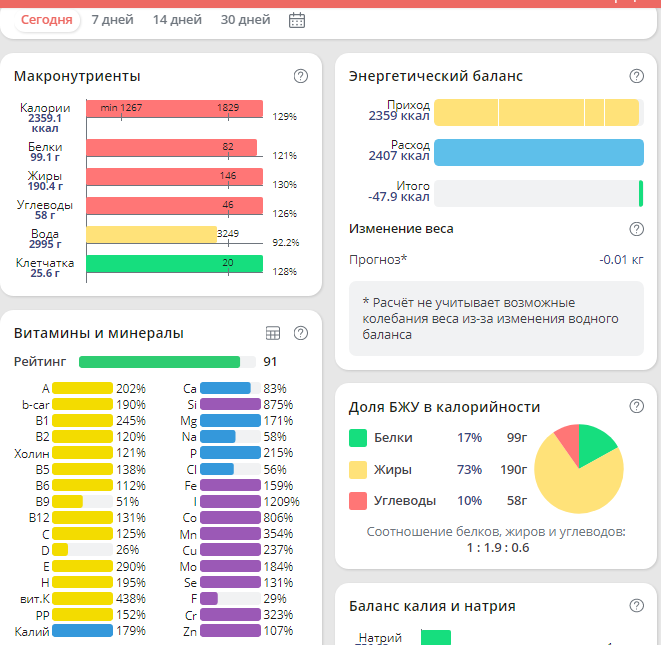Open table view of Витамины и минералы
The image size is (661, 645).
tap(273, 333)
